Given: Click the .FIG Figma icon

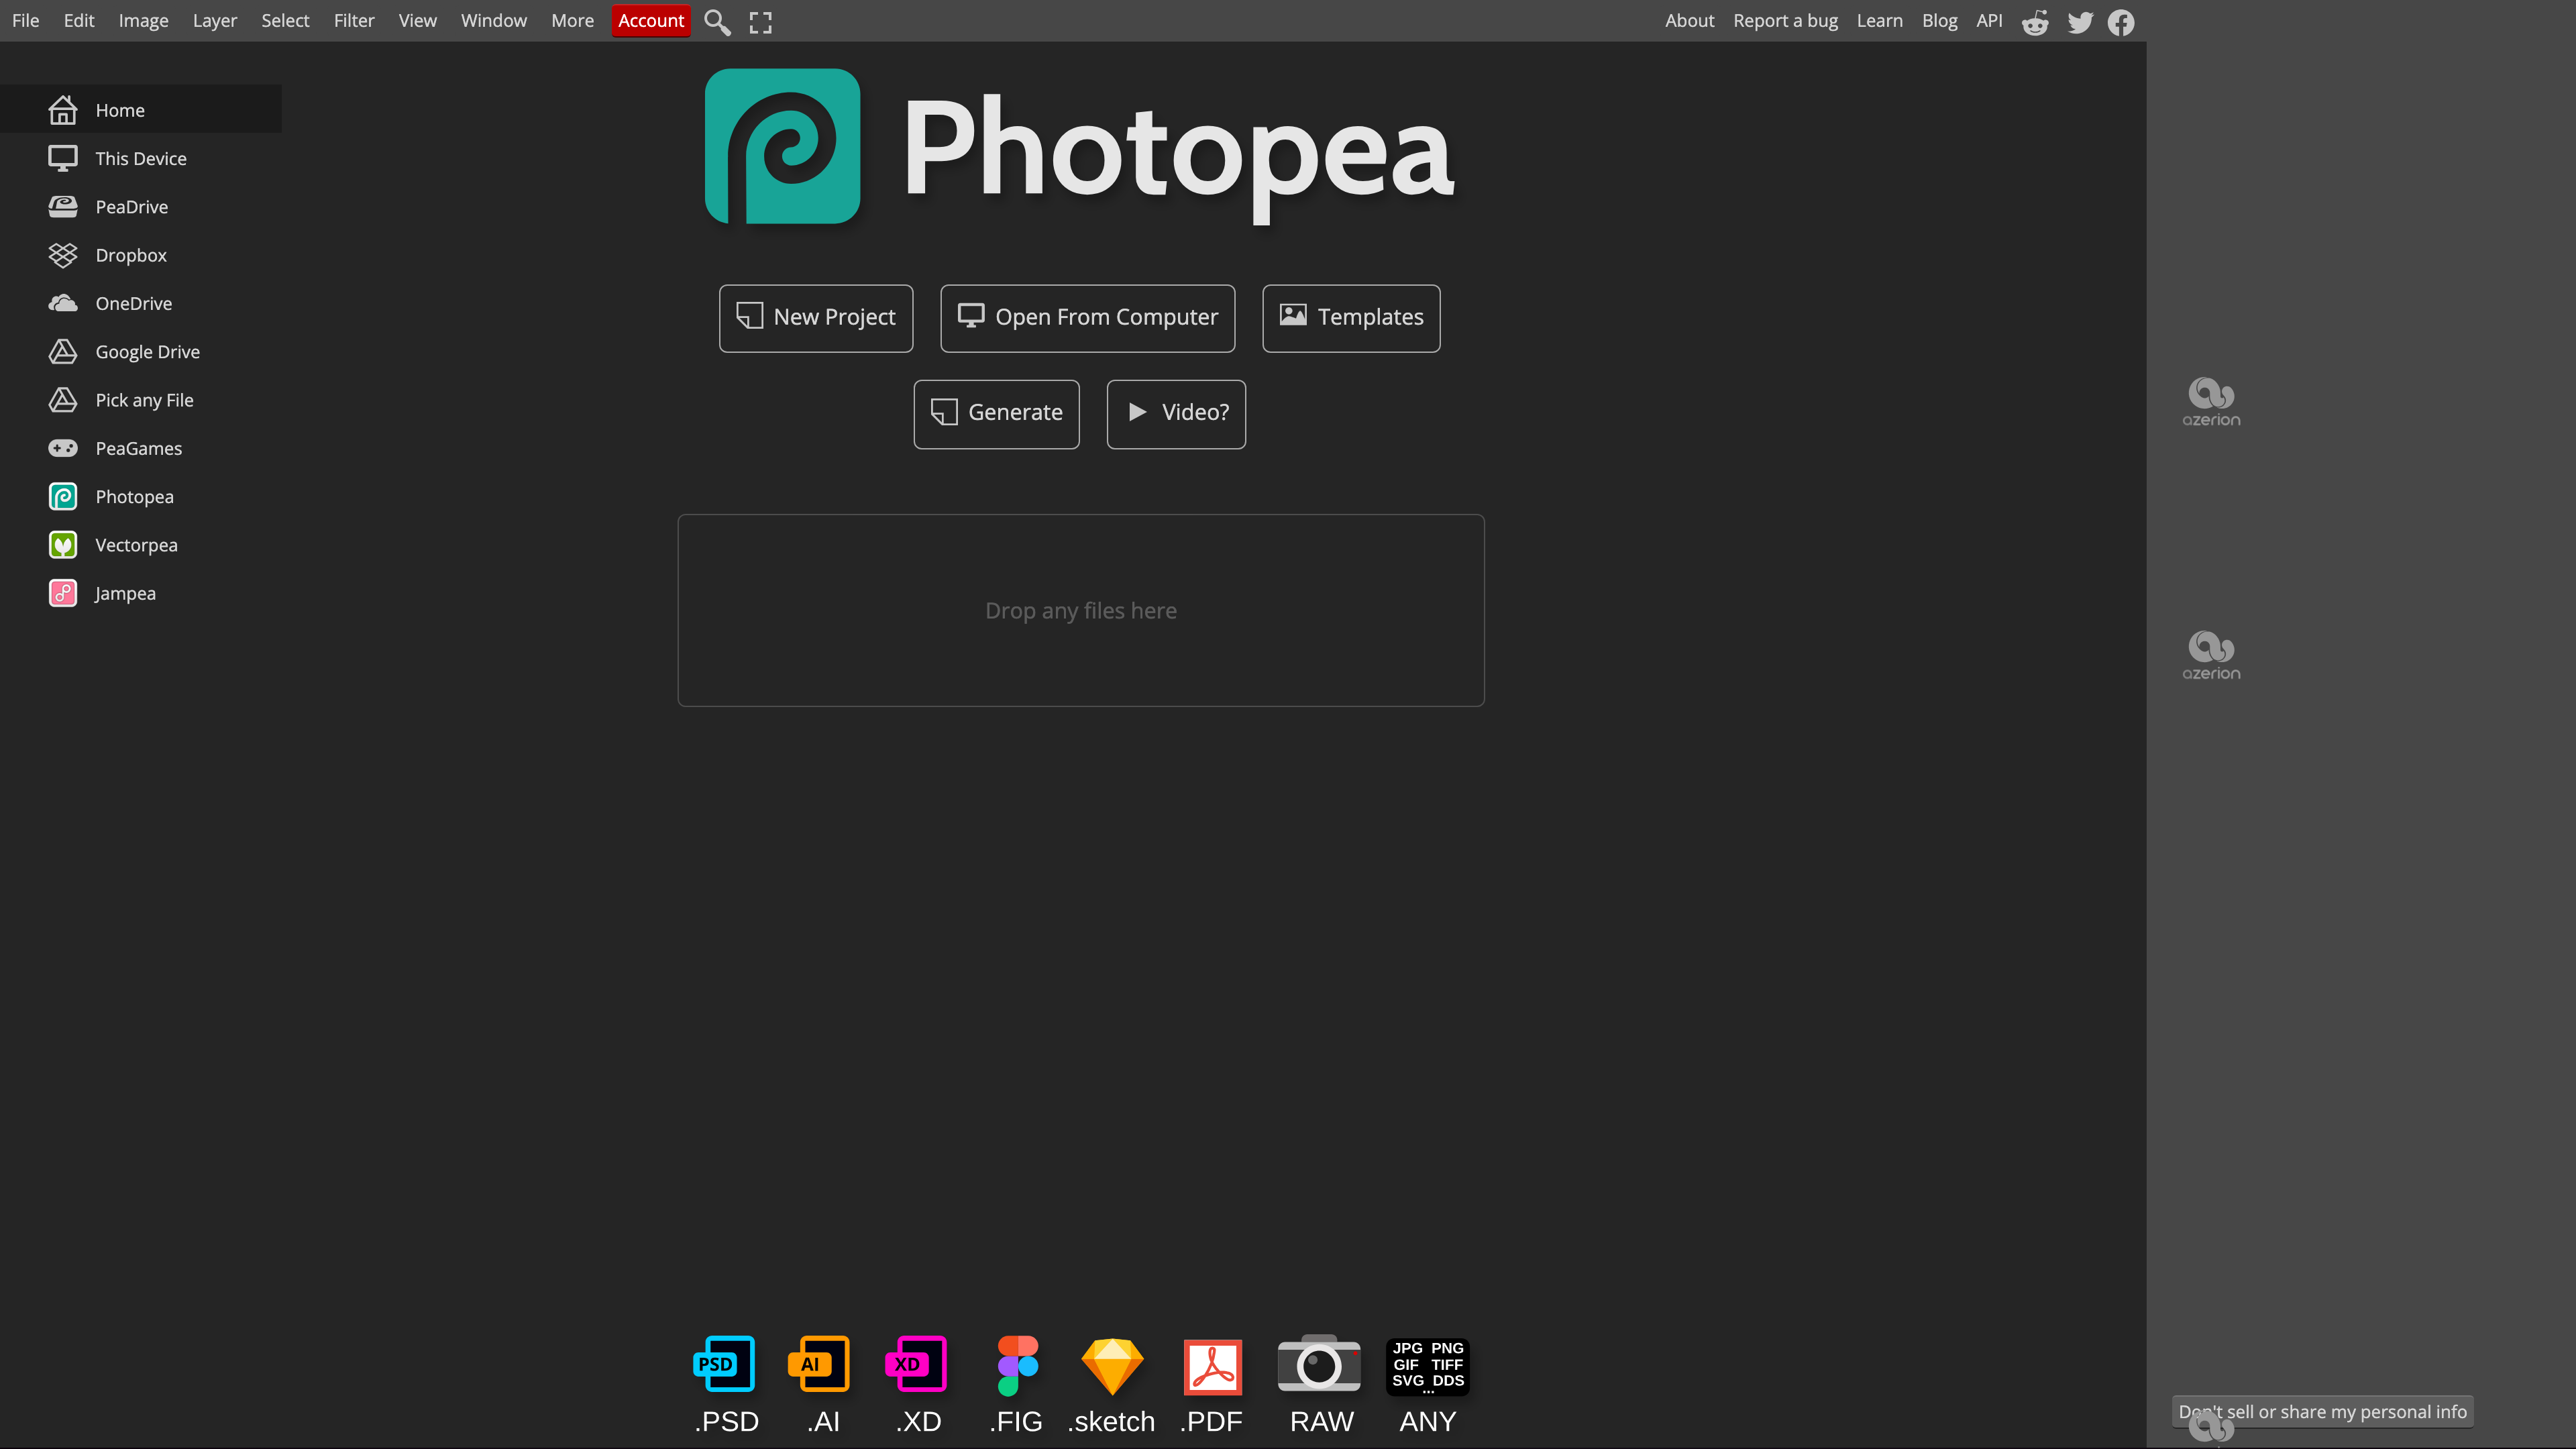Looking at the screenshot, I should point(1017,1365).
